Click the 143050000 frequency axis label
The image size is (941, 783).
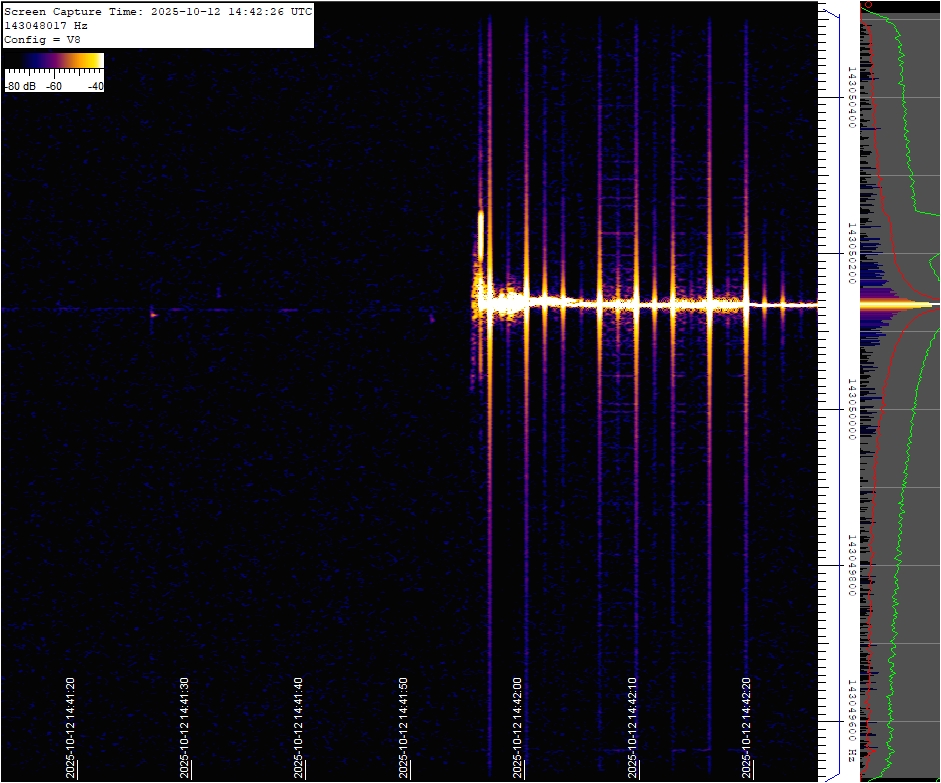click(x=851, y=409)
